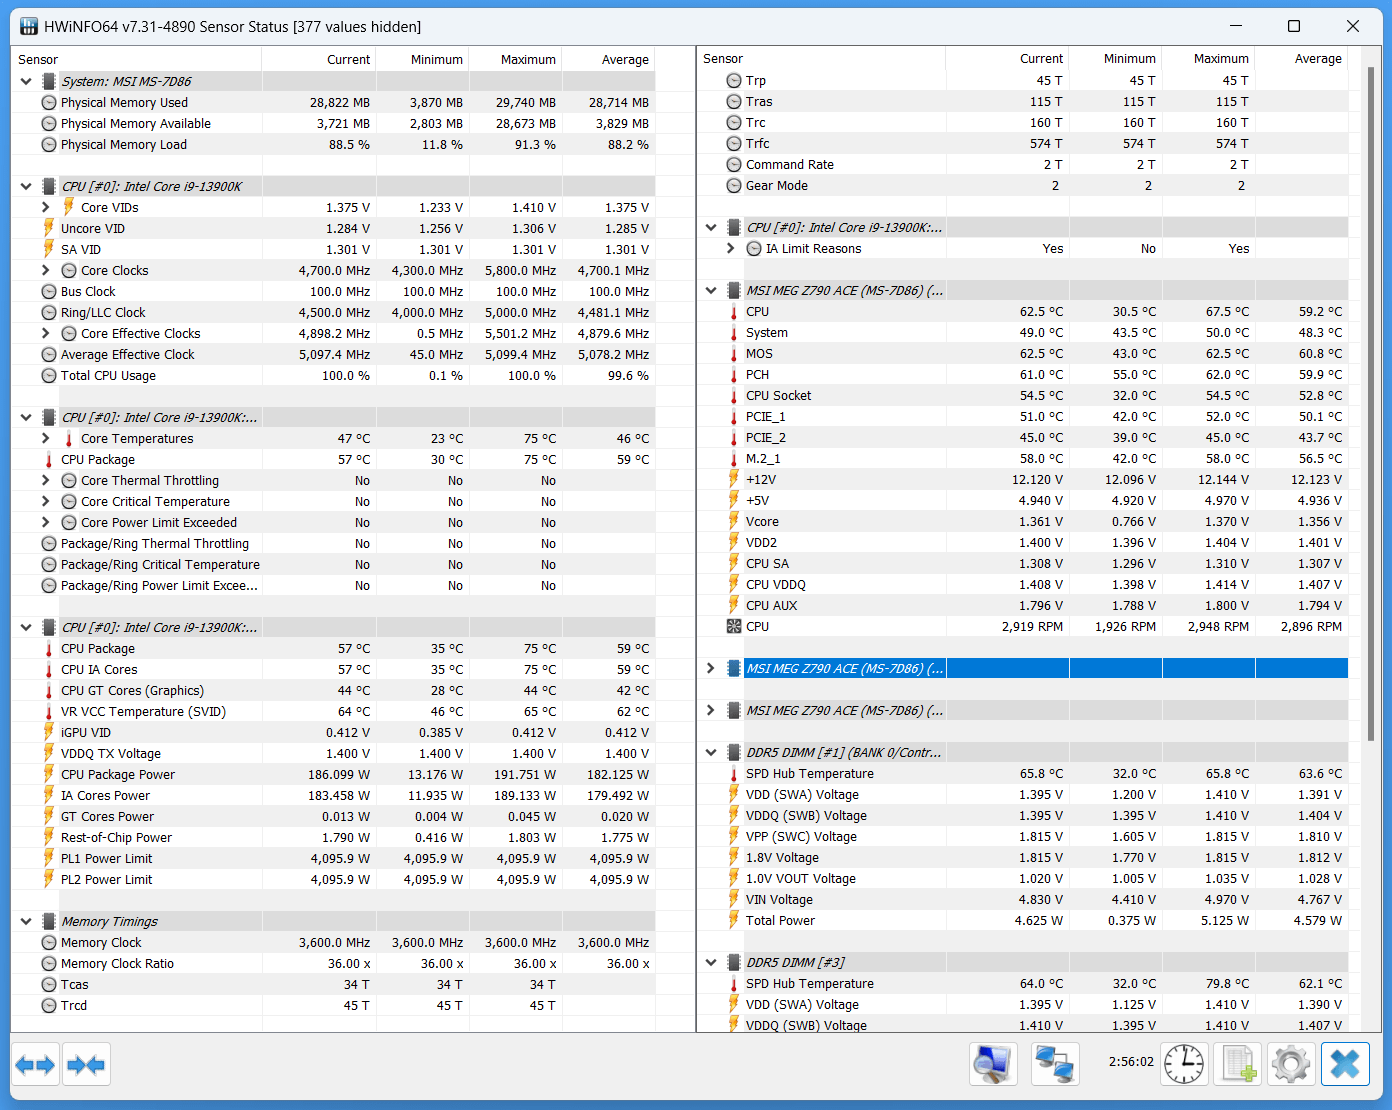Open sensor settings gear icon

point(1291,1063)
